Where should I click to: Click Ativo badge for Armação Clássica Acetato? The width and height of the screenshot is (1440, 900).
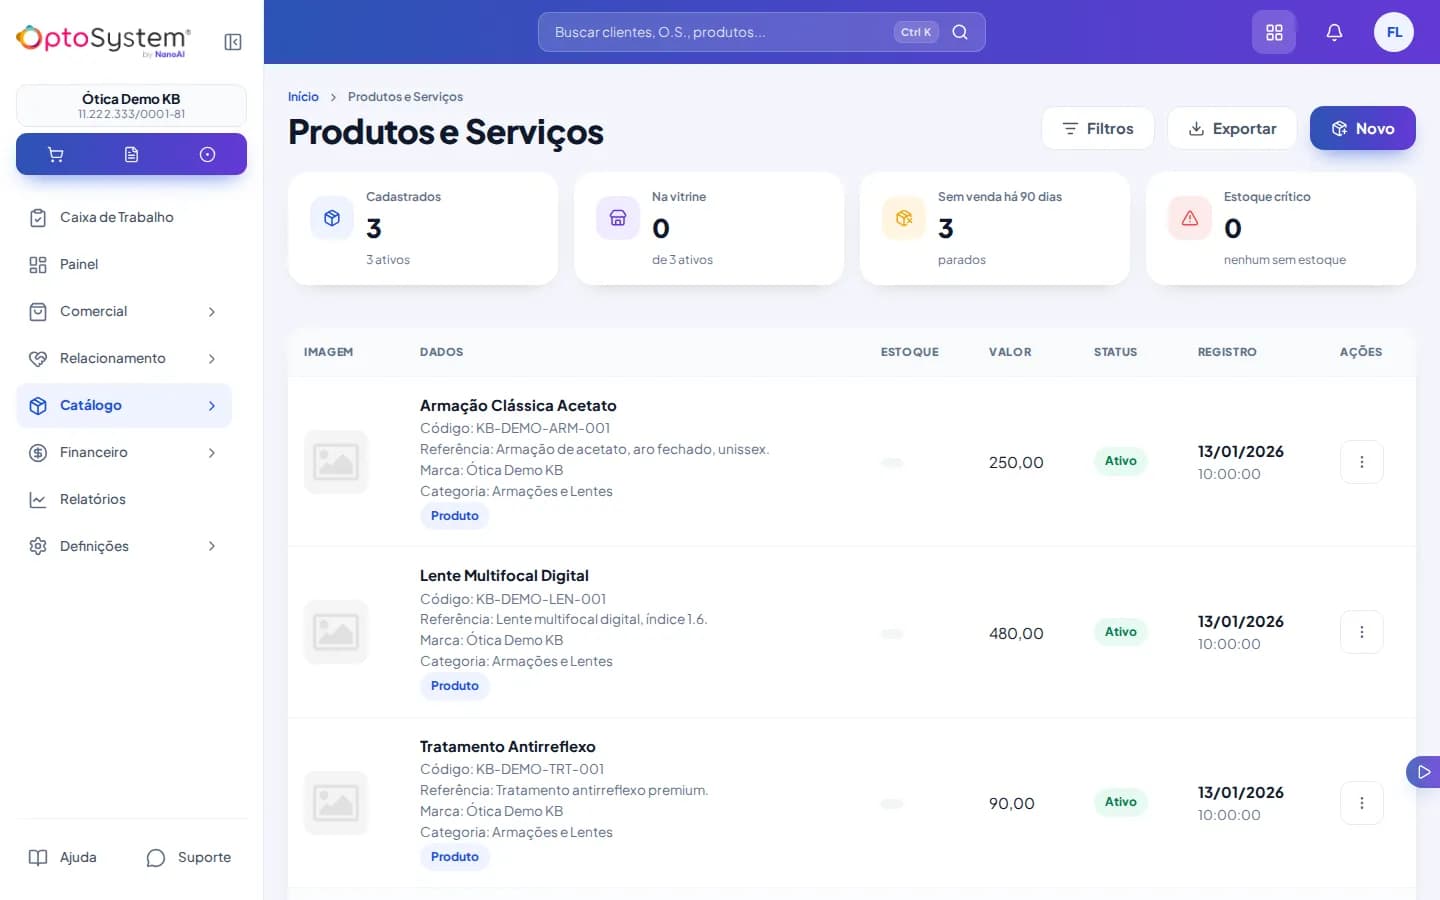click(1121, 461)
